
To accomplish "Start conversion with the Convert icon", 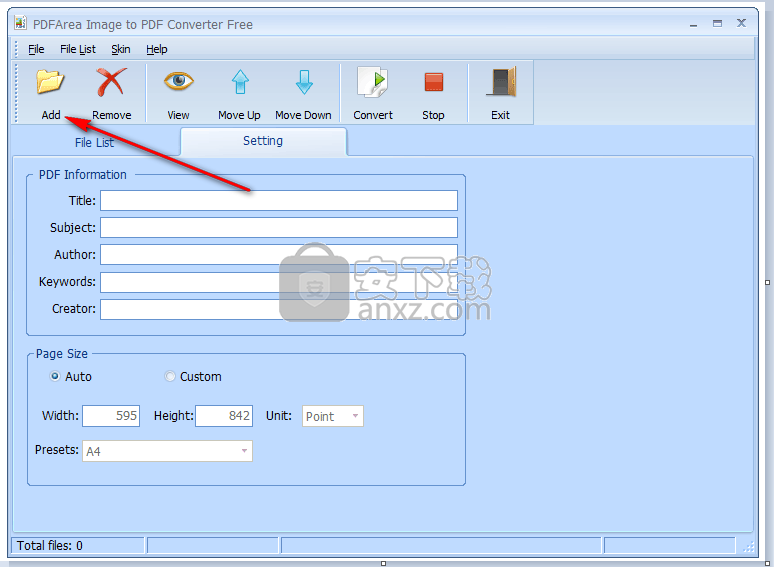I will point(373,82).
